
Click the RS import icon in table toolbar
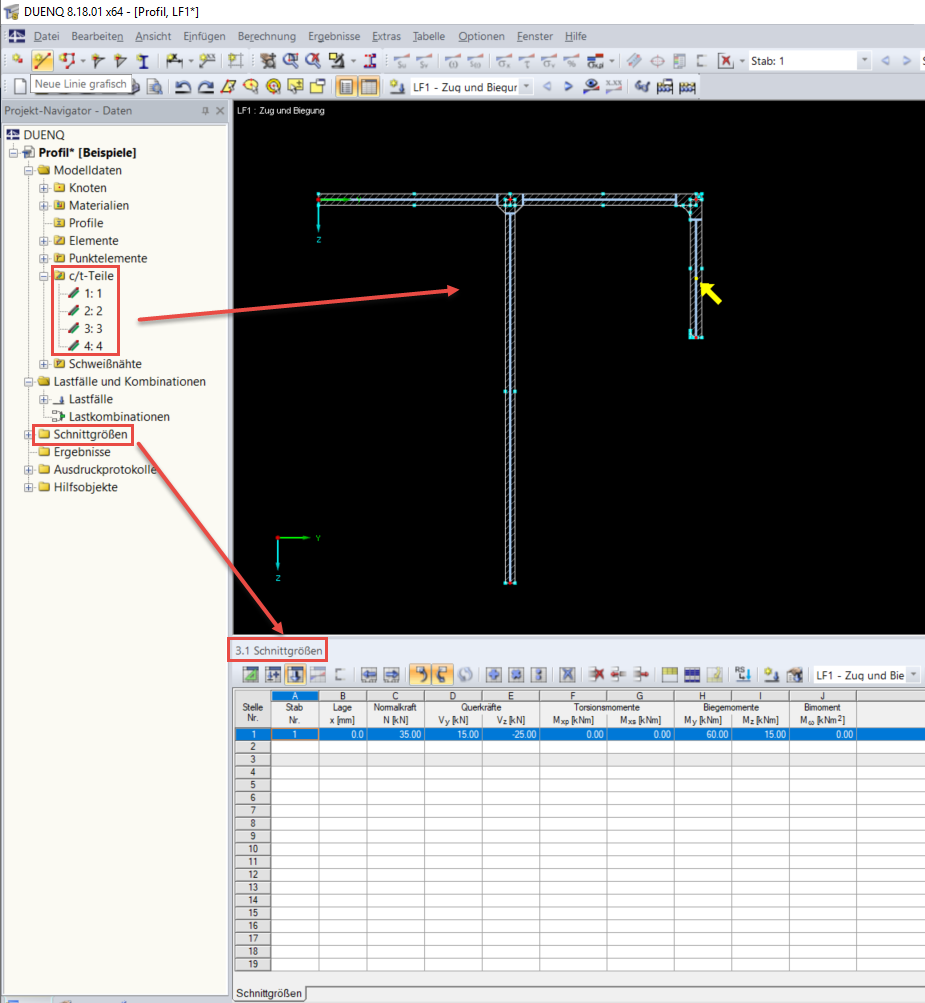pyautogui.click(x=743, y=674)
